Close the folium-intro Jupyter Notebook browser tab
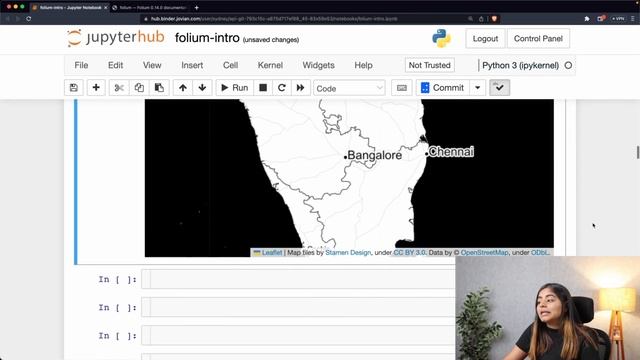Viewport: 640px width, 360px height. point(106,8)
